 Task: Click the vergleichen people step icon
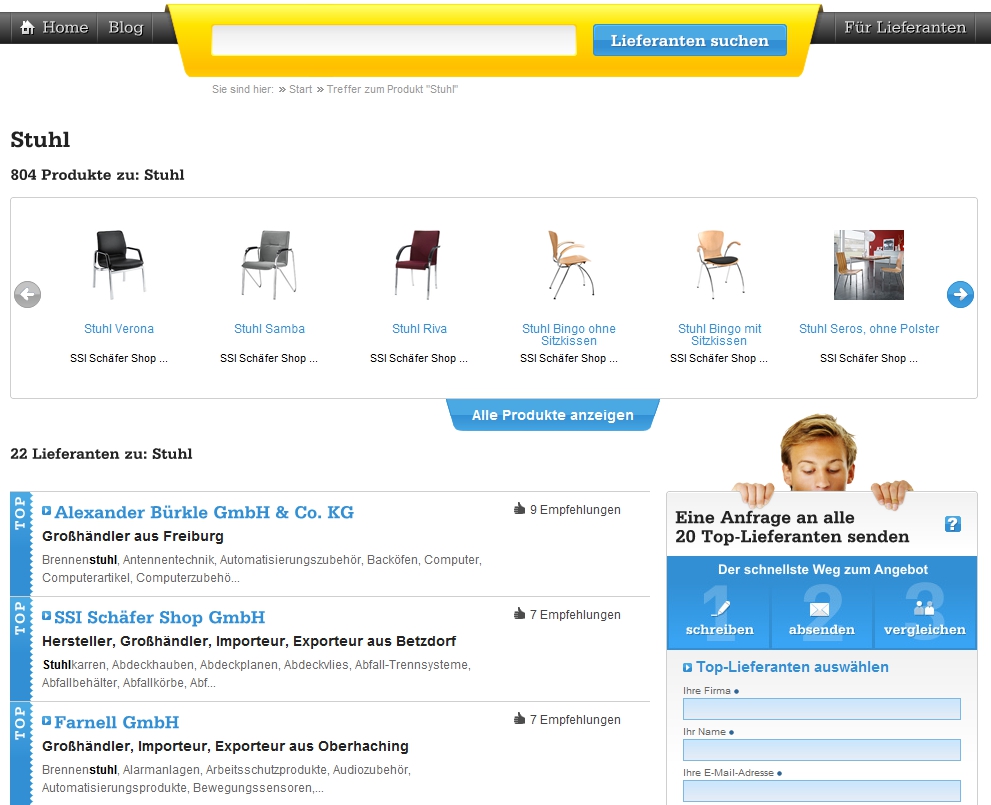924,608
